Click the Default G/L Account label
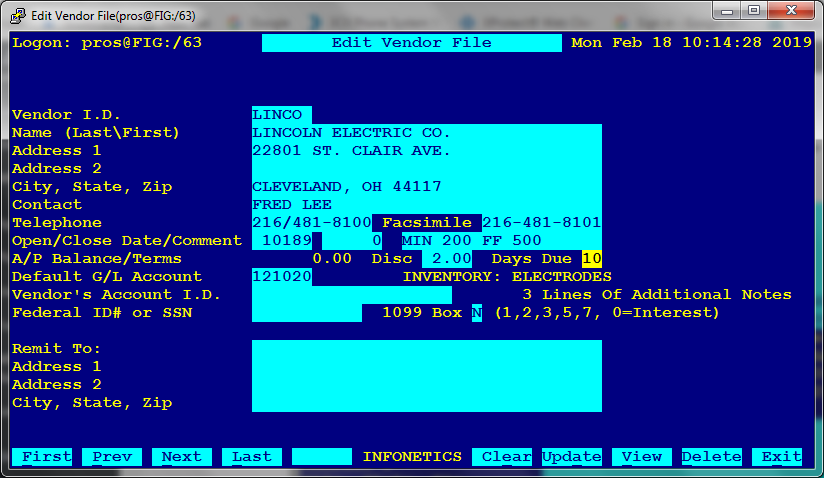 pos(107,277)
